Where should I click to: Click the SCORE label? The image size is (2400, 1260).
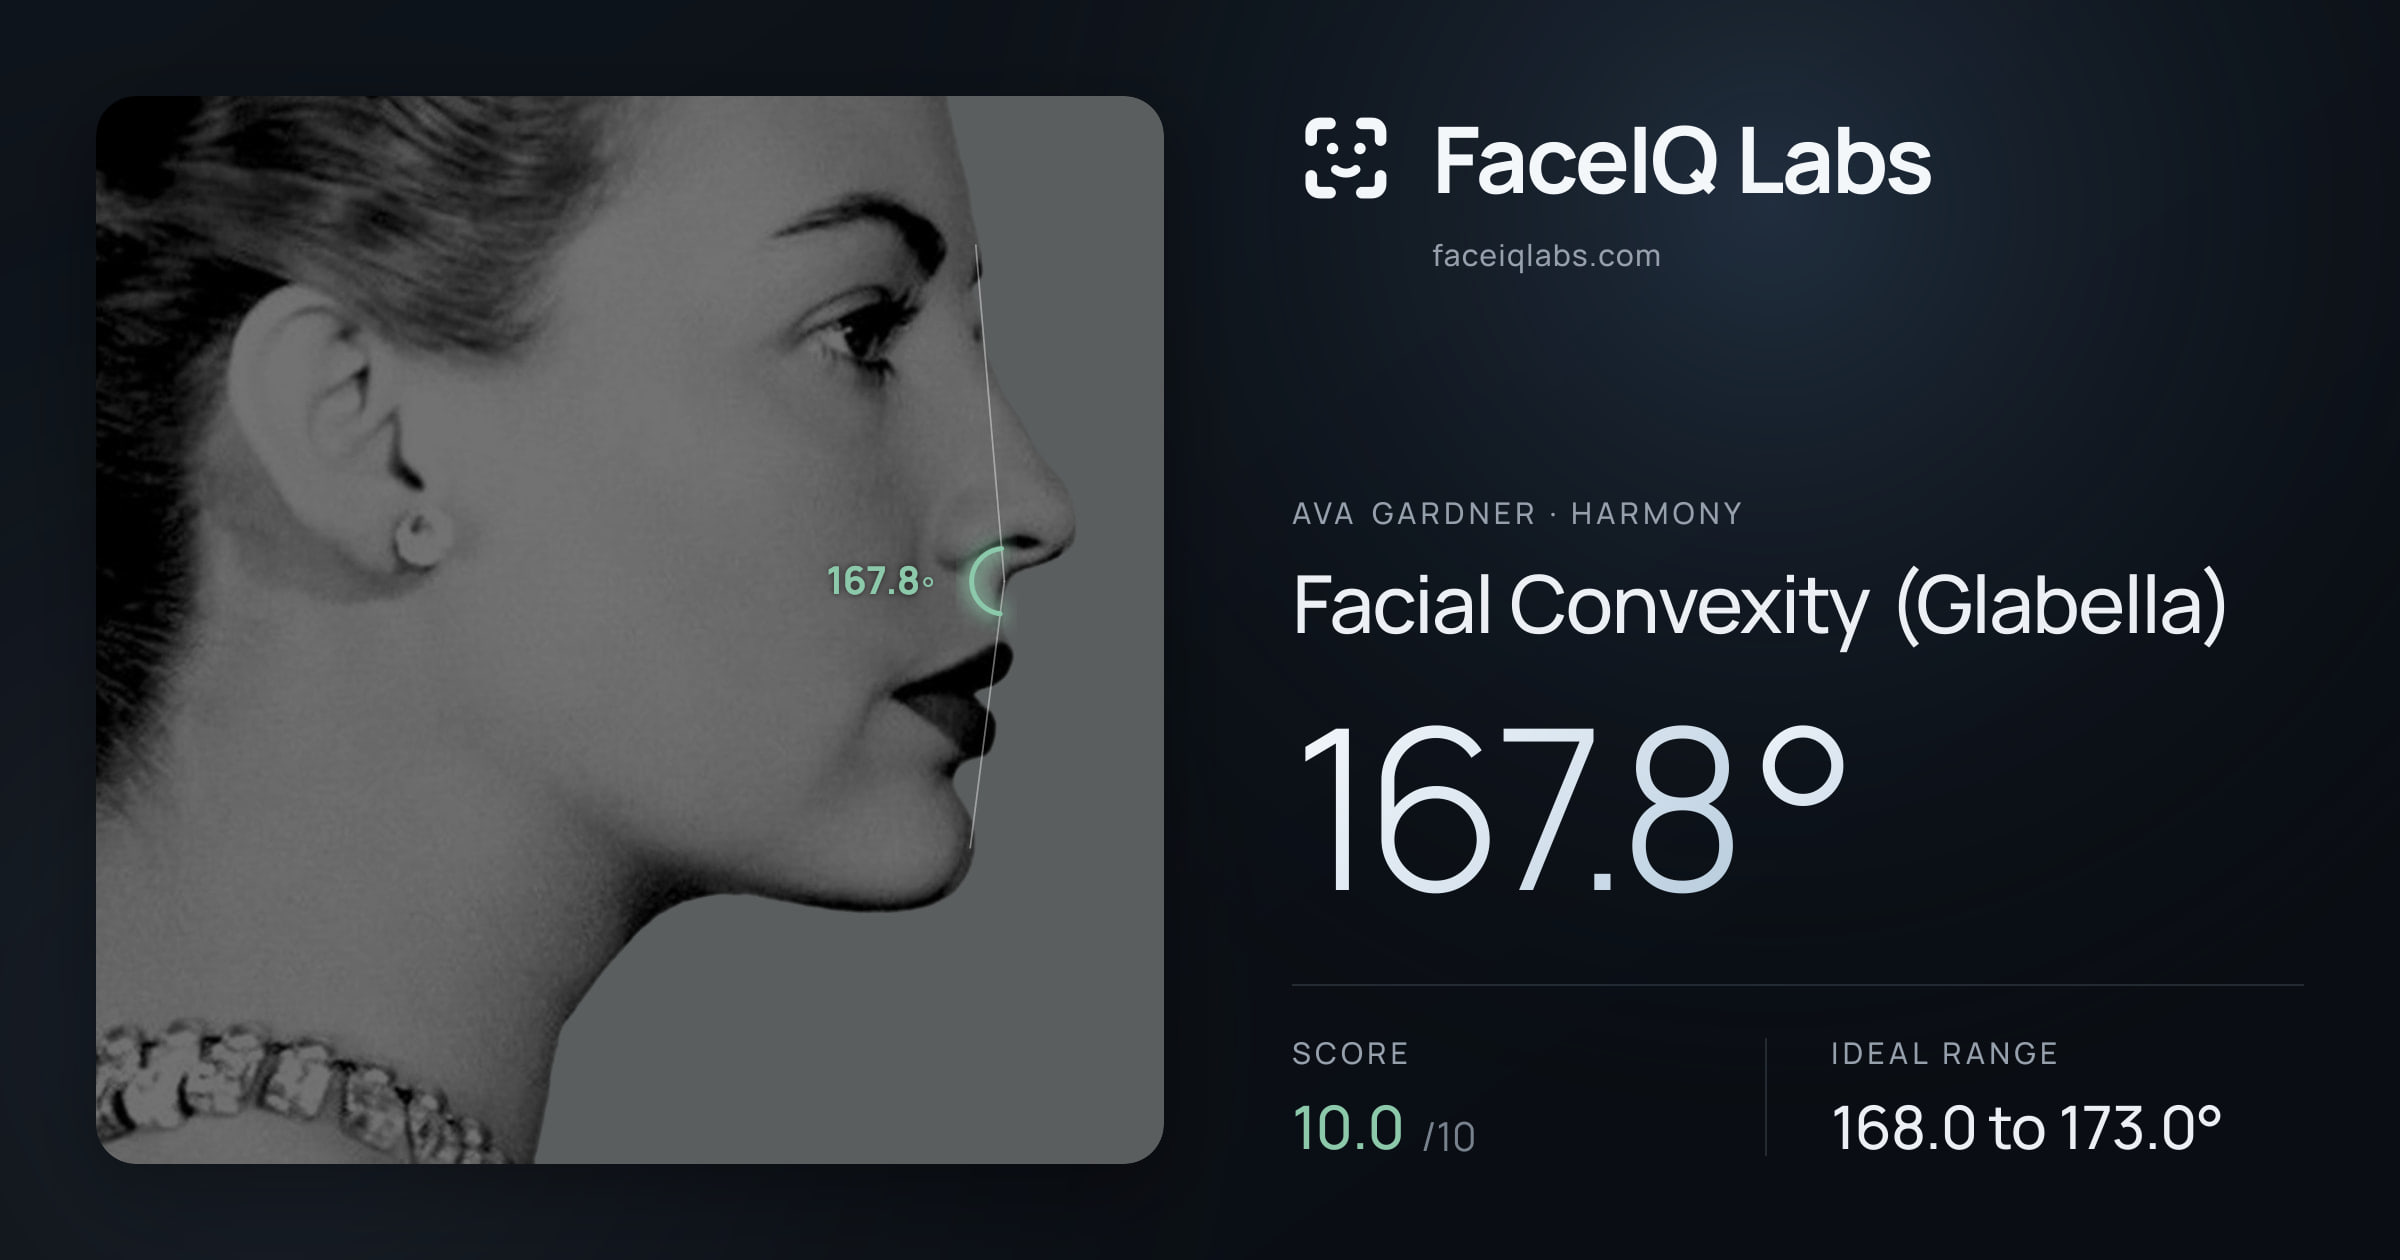click(1350, 1054)
